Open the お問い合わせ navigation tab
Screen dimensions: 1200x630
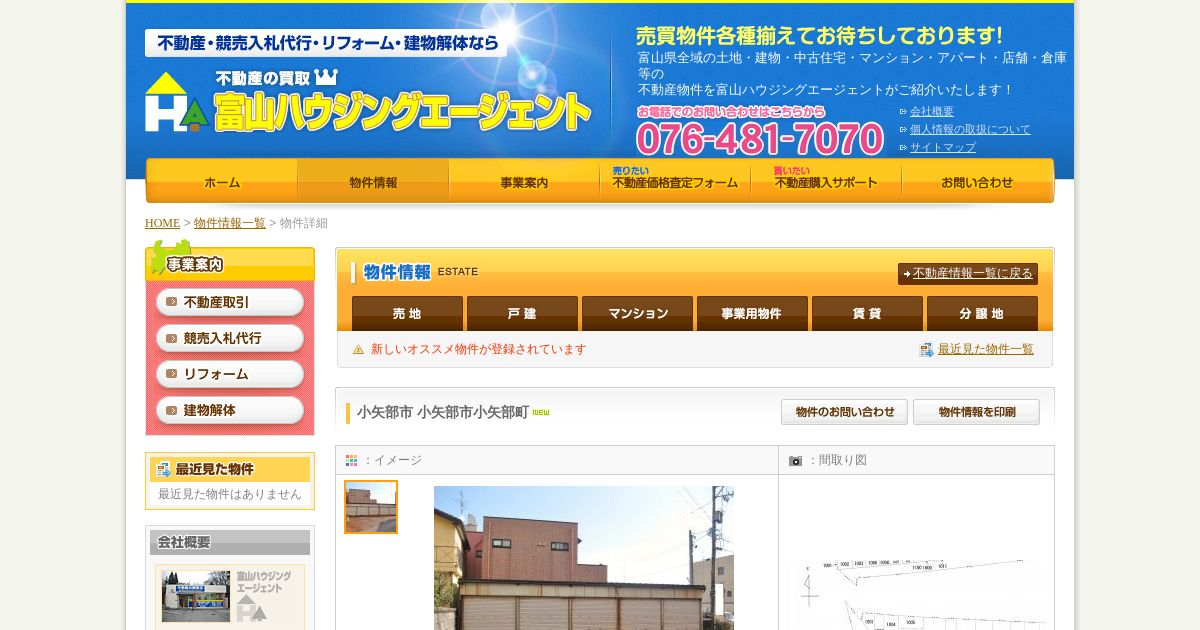tap(977, 182)
